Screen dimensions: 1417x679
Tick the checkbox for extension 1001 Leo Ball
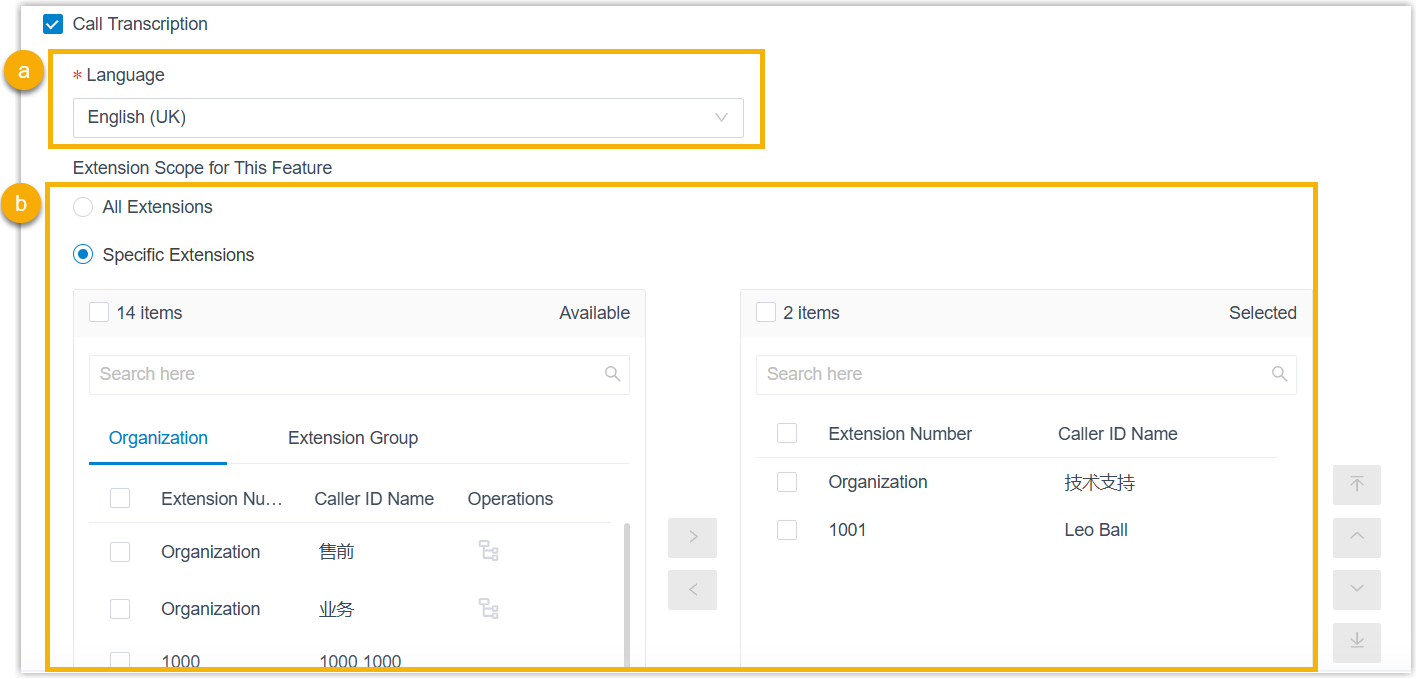[787, 530]
